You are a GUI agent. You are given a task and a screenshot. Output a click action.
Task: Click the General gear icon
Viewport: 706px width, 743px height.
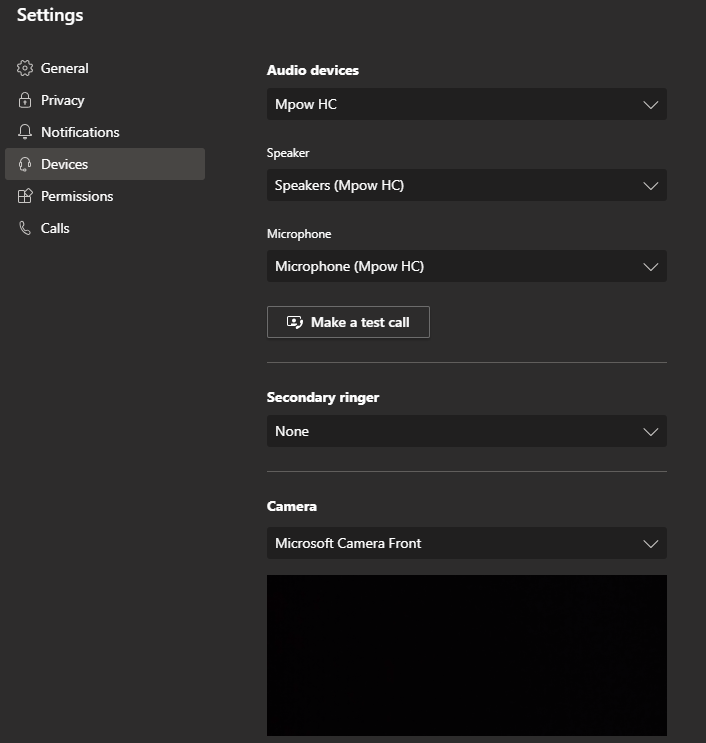[25, 68]
